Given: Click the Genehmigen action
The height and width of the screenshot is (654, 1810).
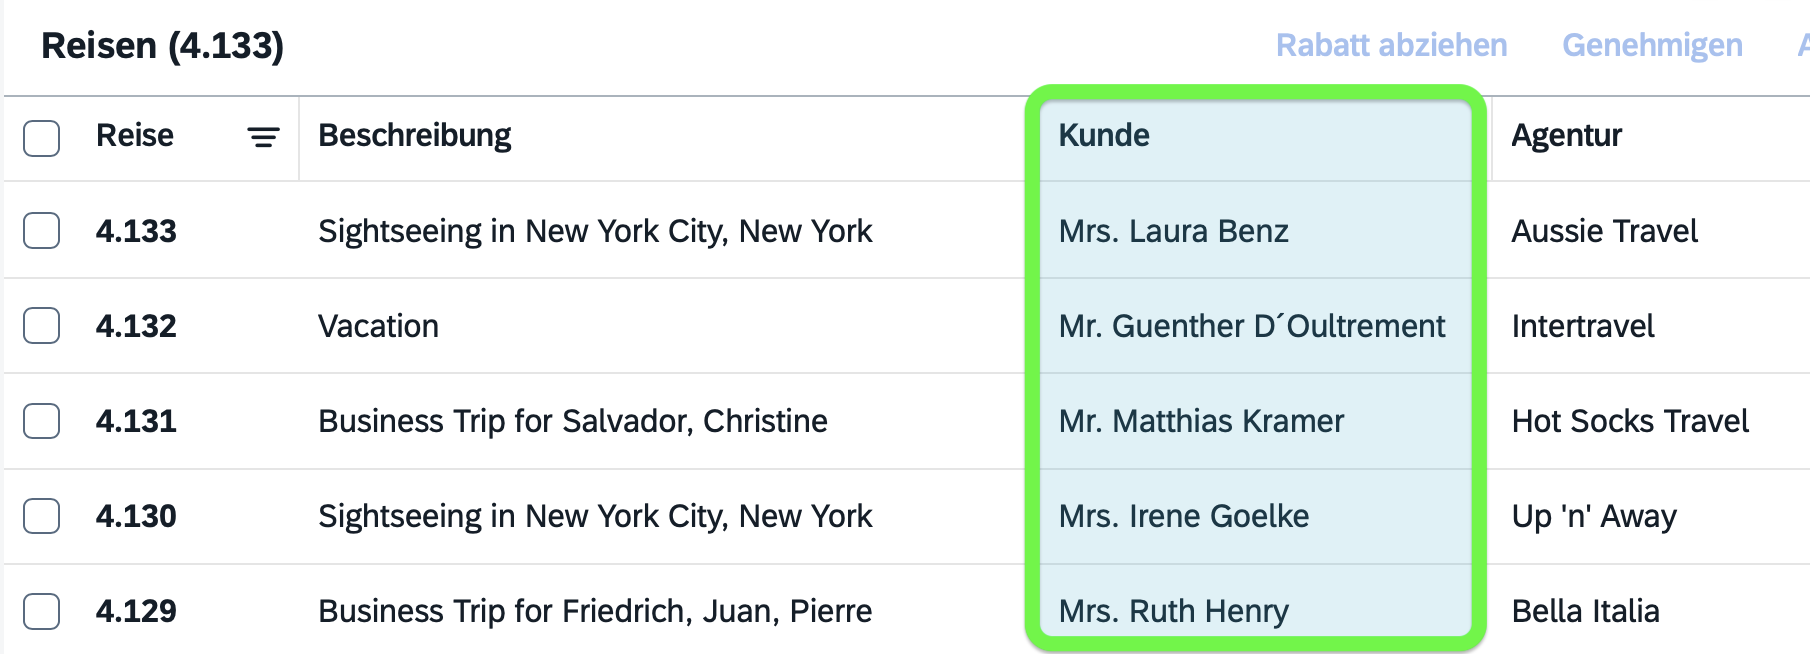Looking at the screenshot, I should pyautogui.click(x=1652, y=44).
